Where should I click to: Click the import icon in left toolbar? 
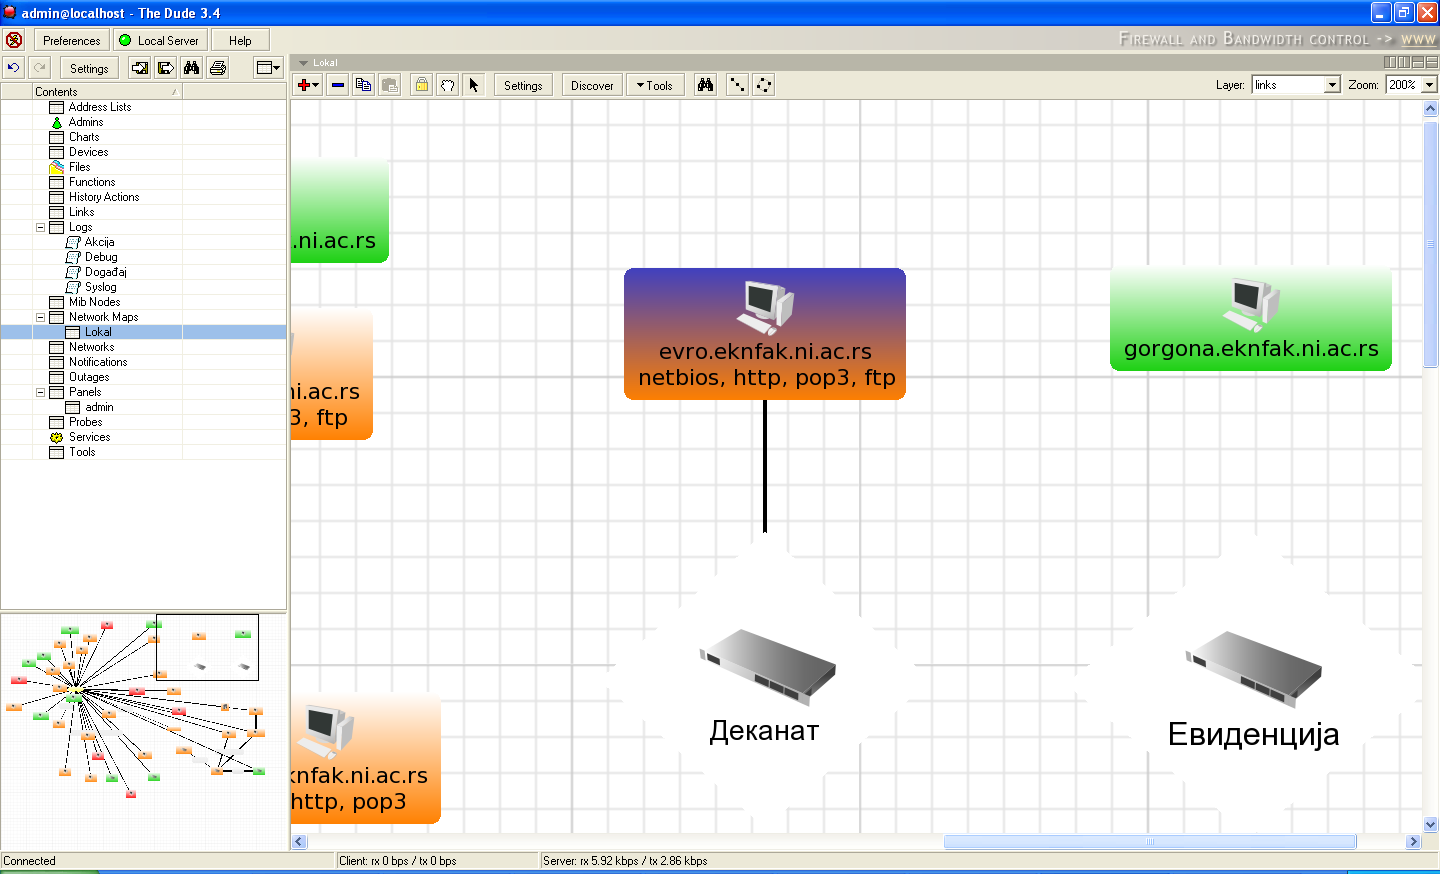(x=140, y=68)
